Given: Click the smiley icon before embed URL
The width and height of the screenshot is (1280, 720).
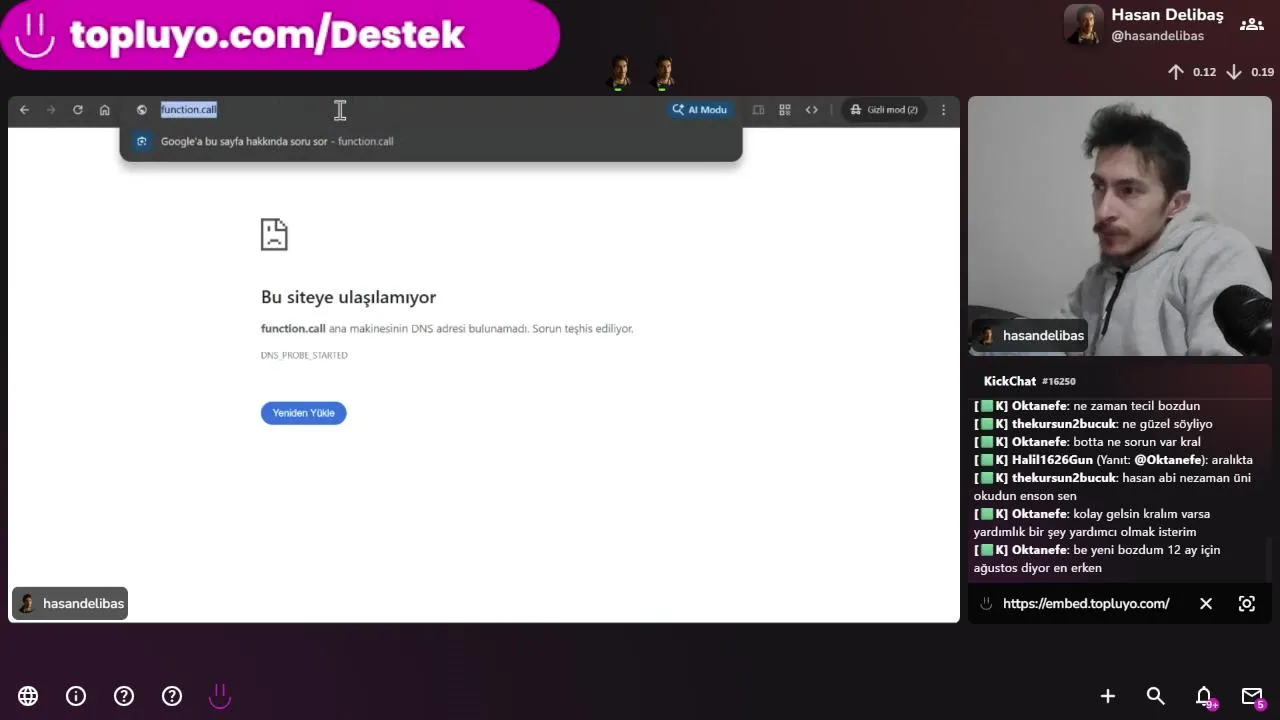Looking at the screenshot, I should tap(986, 604).
